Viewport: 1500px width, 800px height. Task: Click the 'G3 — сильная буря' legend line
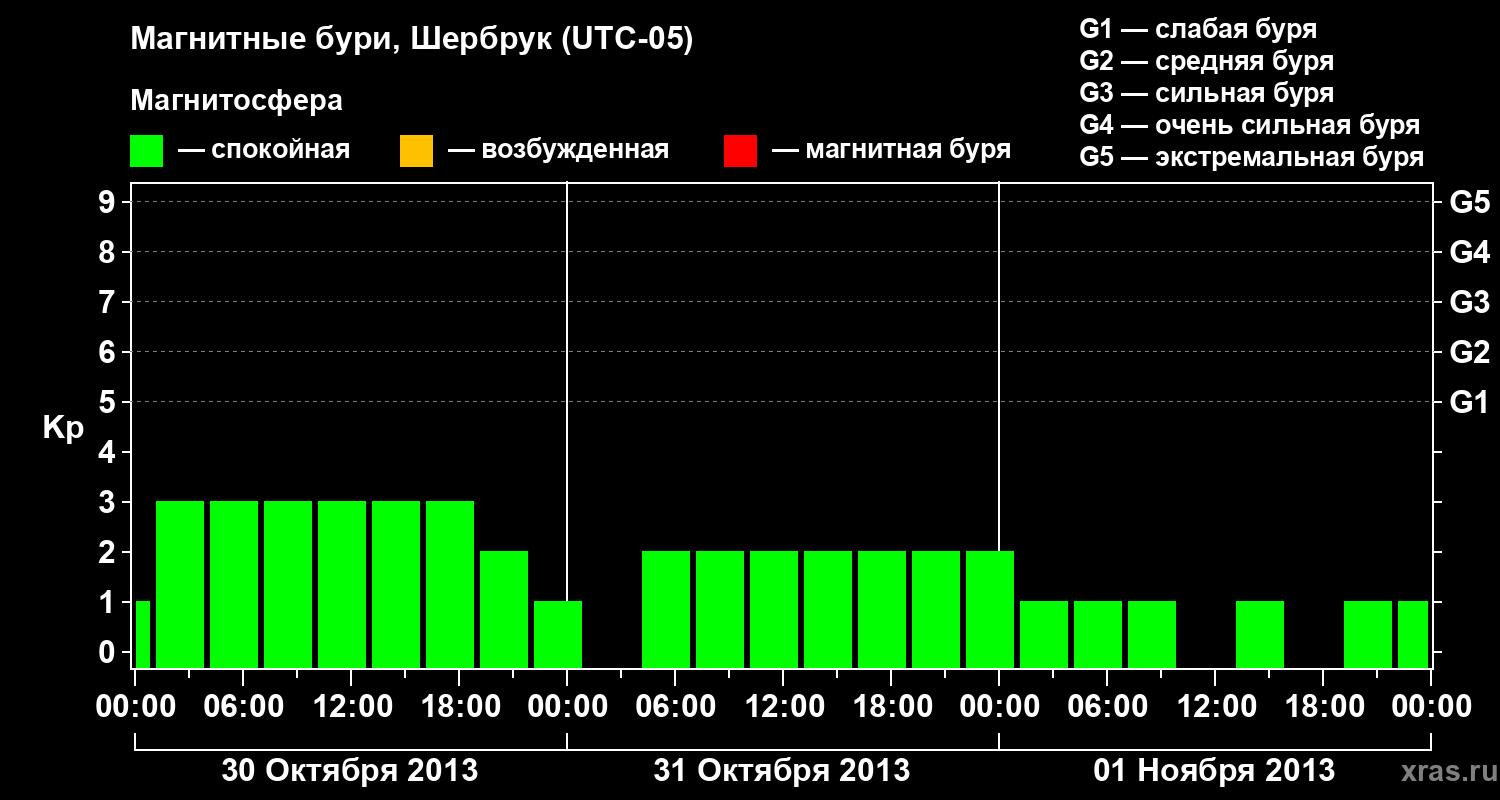1206,93
